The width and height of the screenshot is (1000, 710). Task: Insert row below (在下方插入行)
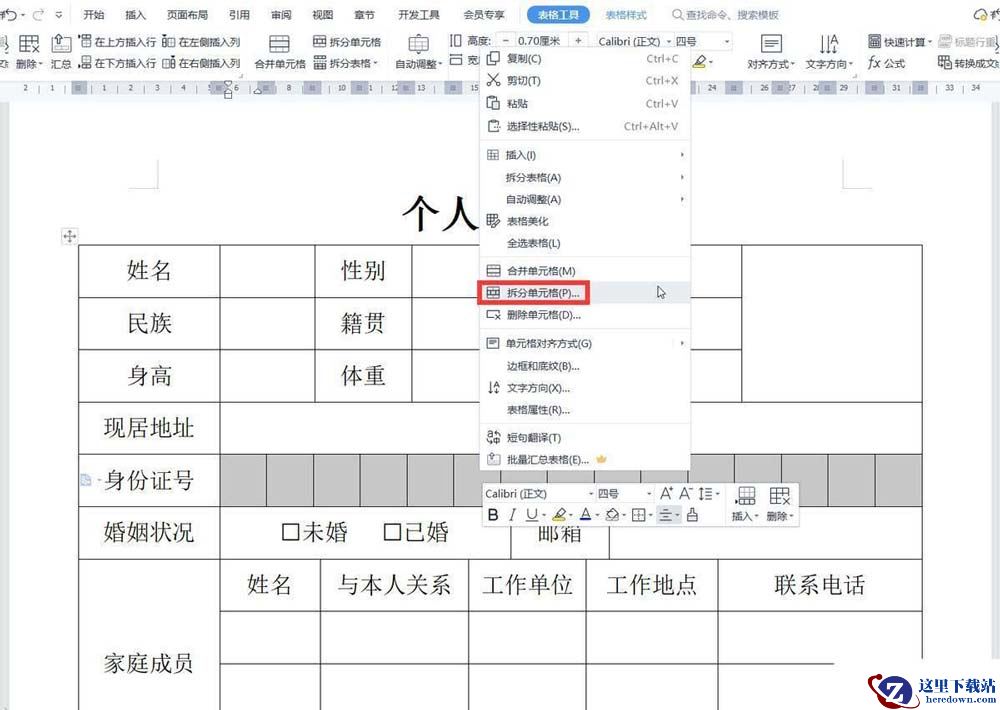click(117, 63)
